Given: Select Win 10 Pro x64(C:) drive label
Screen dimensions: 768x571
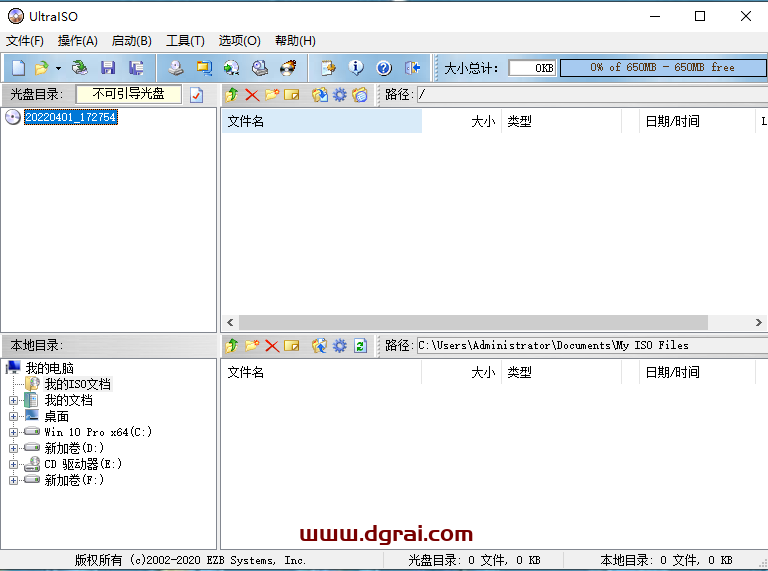Looking at the screenshot, I should click(x=98, y=432).
